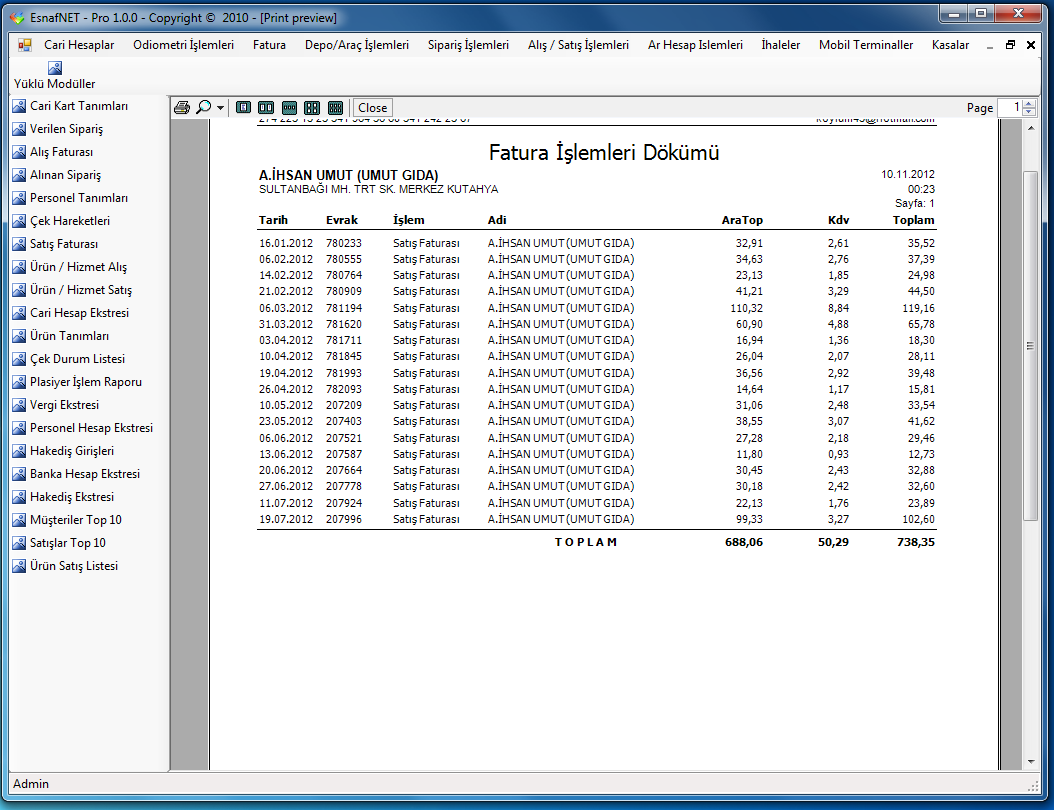The width and height of the screenshot is (1054, 810).
Task: Open the Ar Hesap Islemleri menu
Action: point(695,45)
